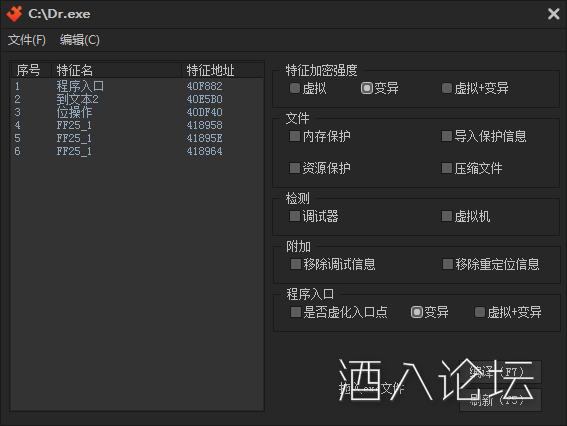Select the 程序入口 row in feature list
This screenshot has width=567, height=426.
[137, 86]
